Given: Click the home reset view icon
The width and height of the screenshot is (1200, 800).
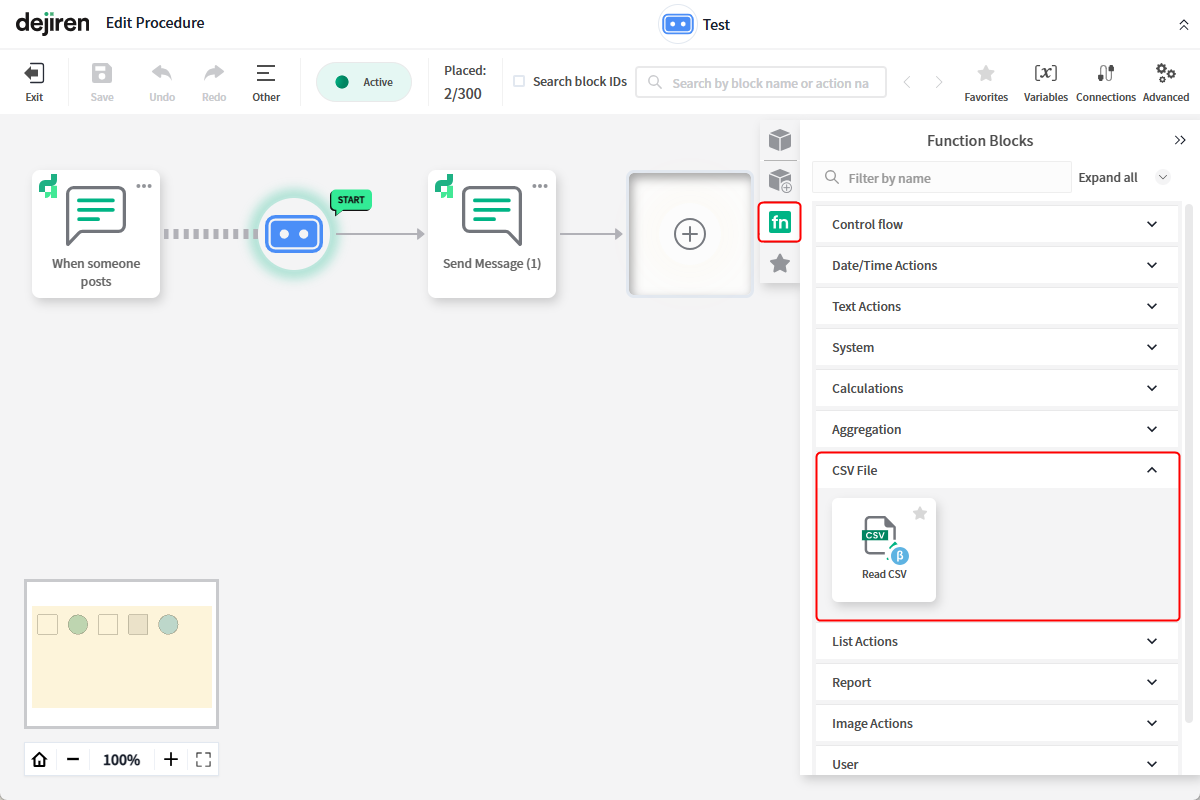Looking at the screenshot, I should coord(40,760).
